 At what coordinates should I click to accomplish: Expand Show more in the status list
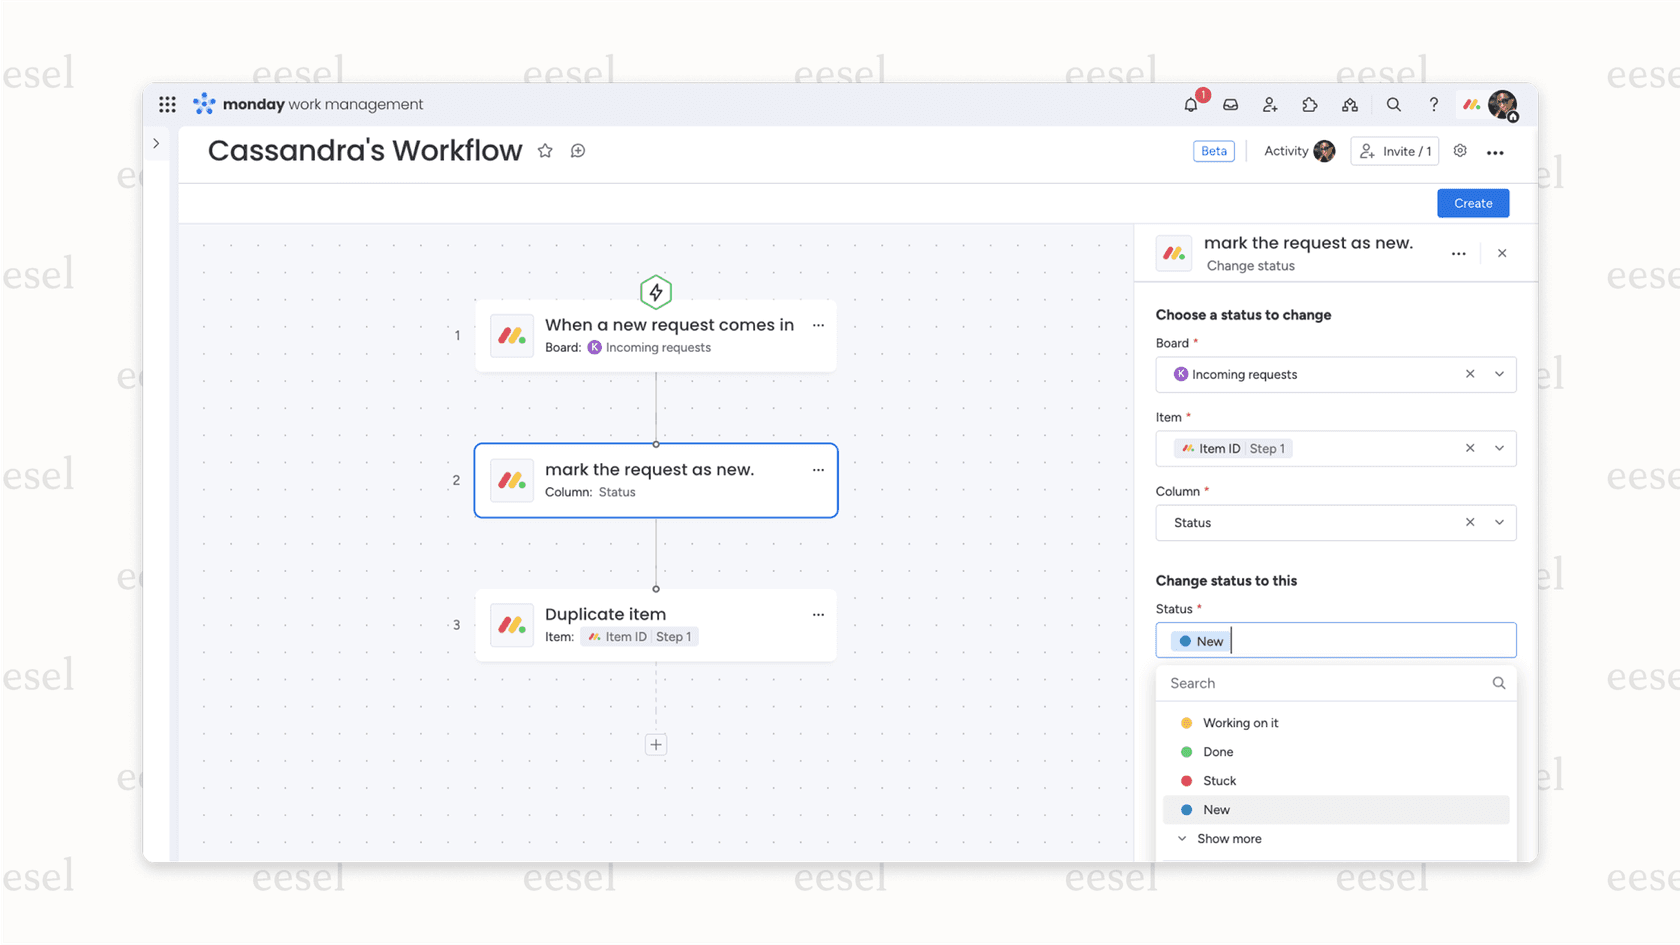point(1228,838)
